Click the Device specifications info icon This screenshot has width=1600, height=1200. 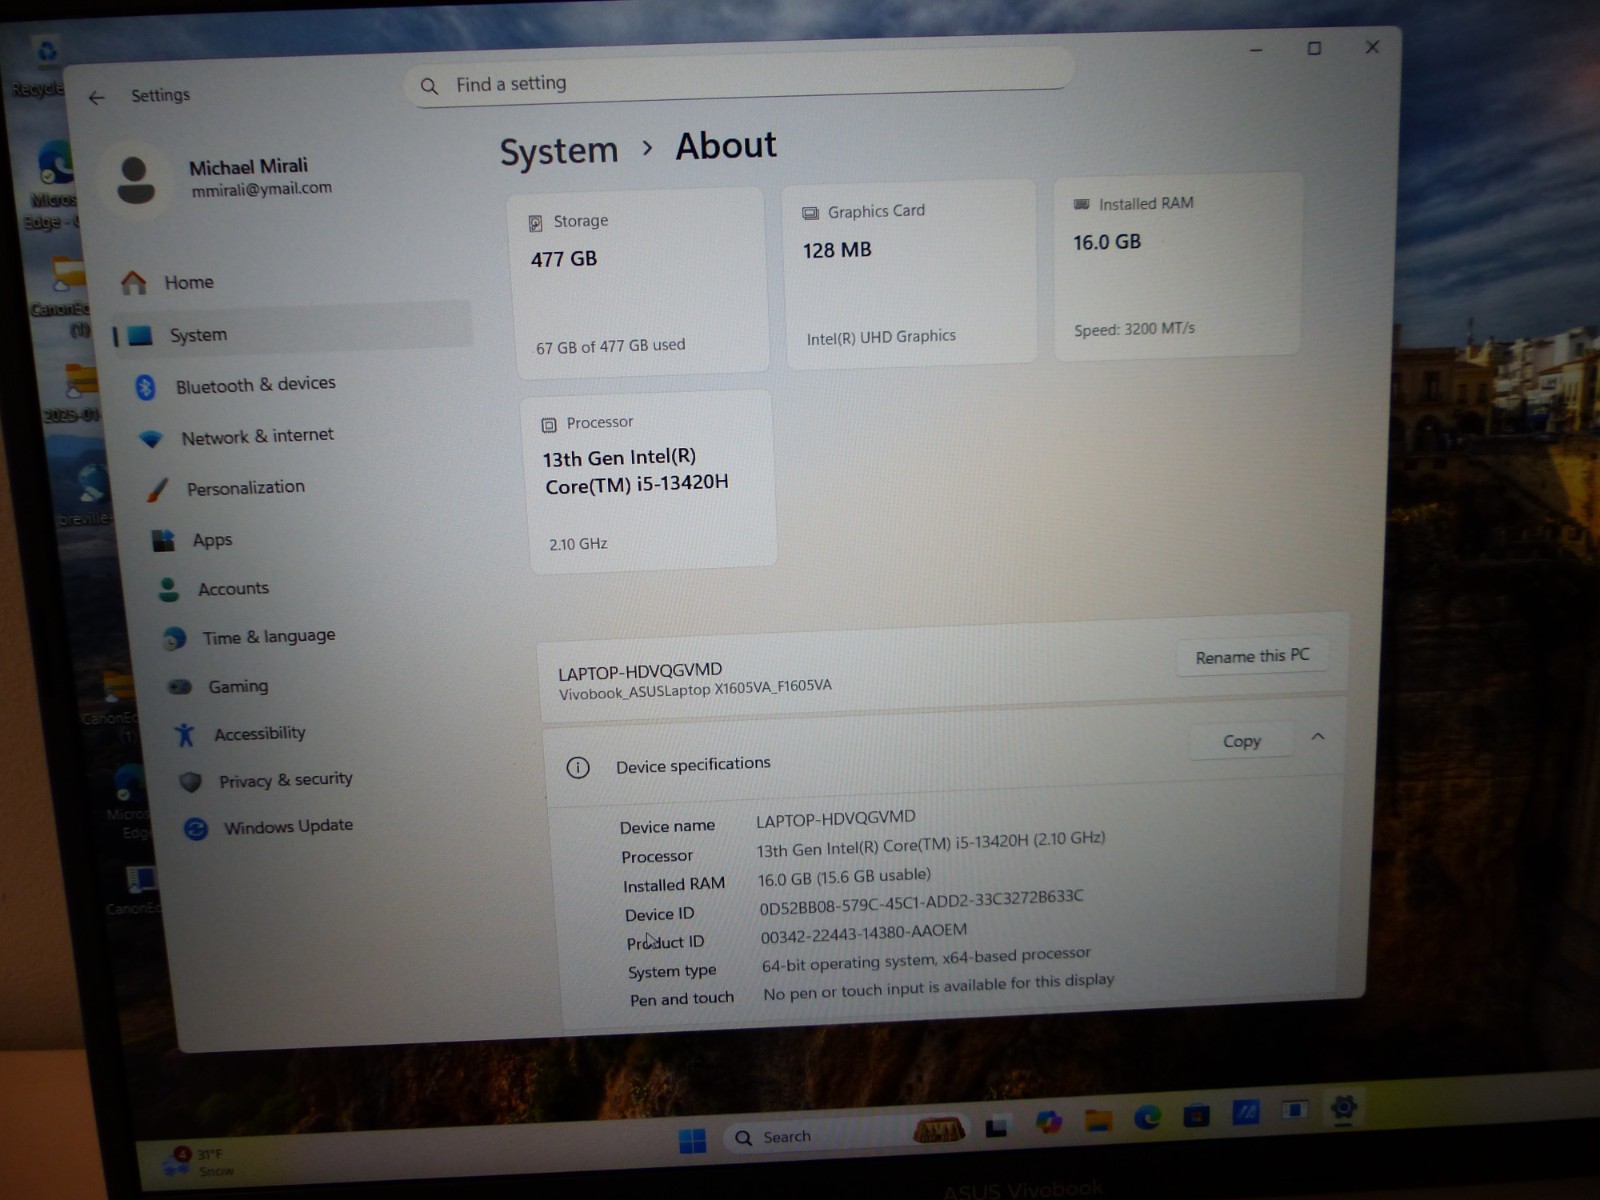(578, 768)
